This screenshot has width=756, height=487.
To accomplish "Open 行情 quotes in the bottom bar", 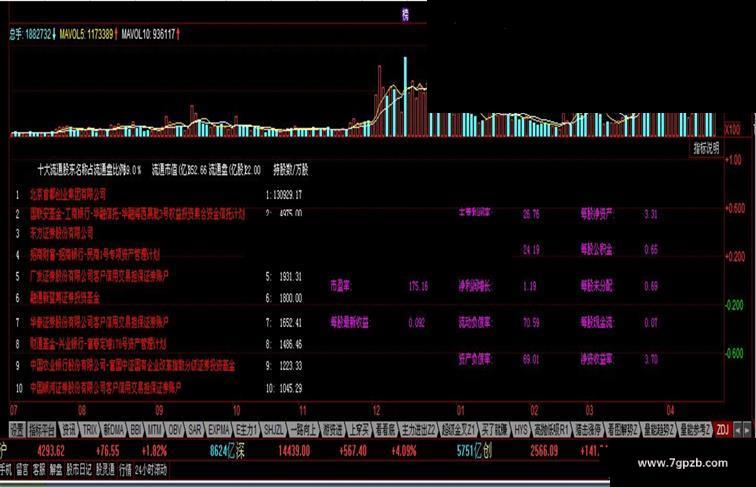I will pos(125,470).
